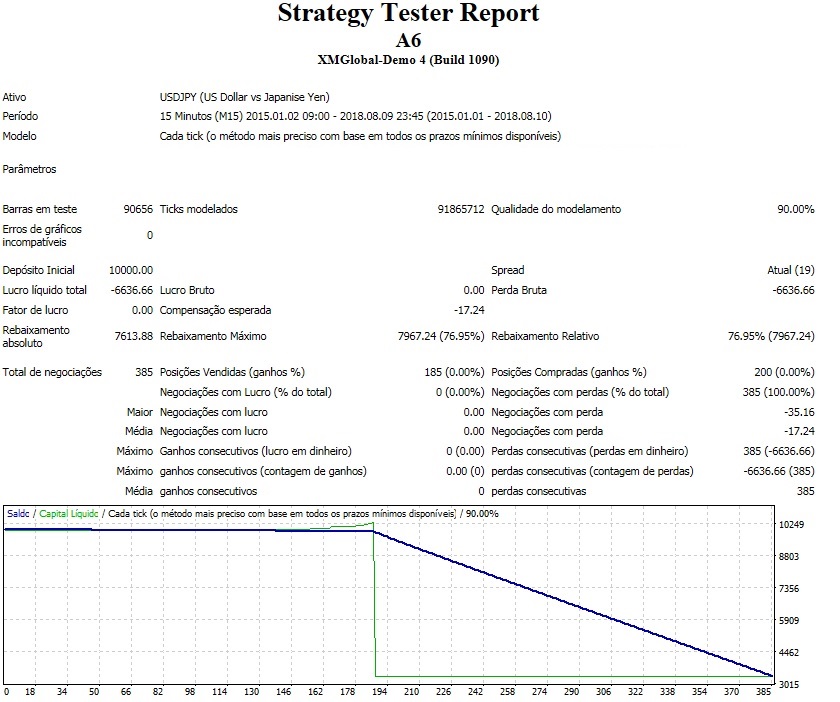Select the "A6" heading below the title
The height and width of the screenshot is (702, 840).
pos(409,40)
